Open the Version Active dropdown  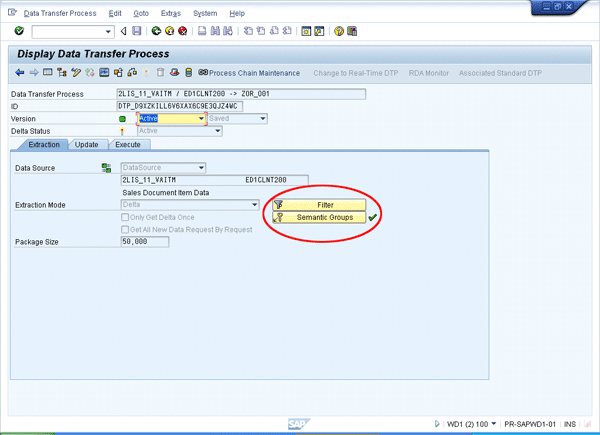coord(201,118)
